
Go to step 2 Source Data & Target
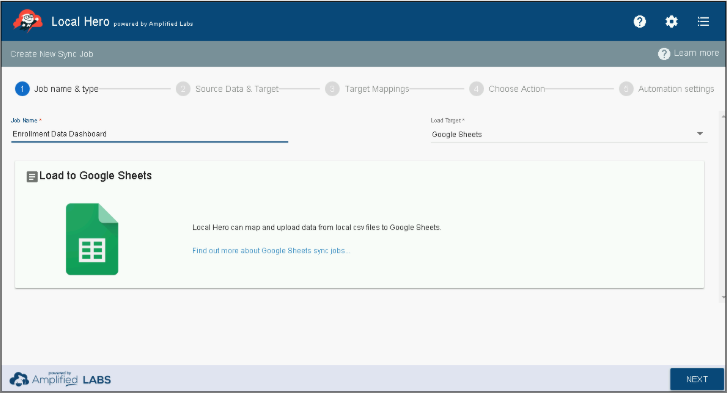pos(228,89)
